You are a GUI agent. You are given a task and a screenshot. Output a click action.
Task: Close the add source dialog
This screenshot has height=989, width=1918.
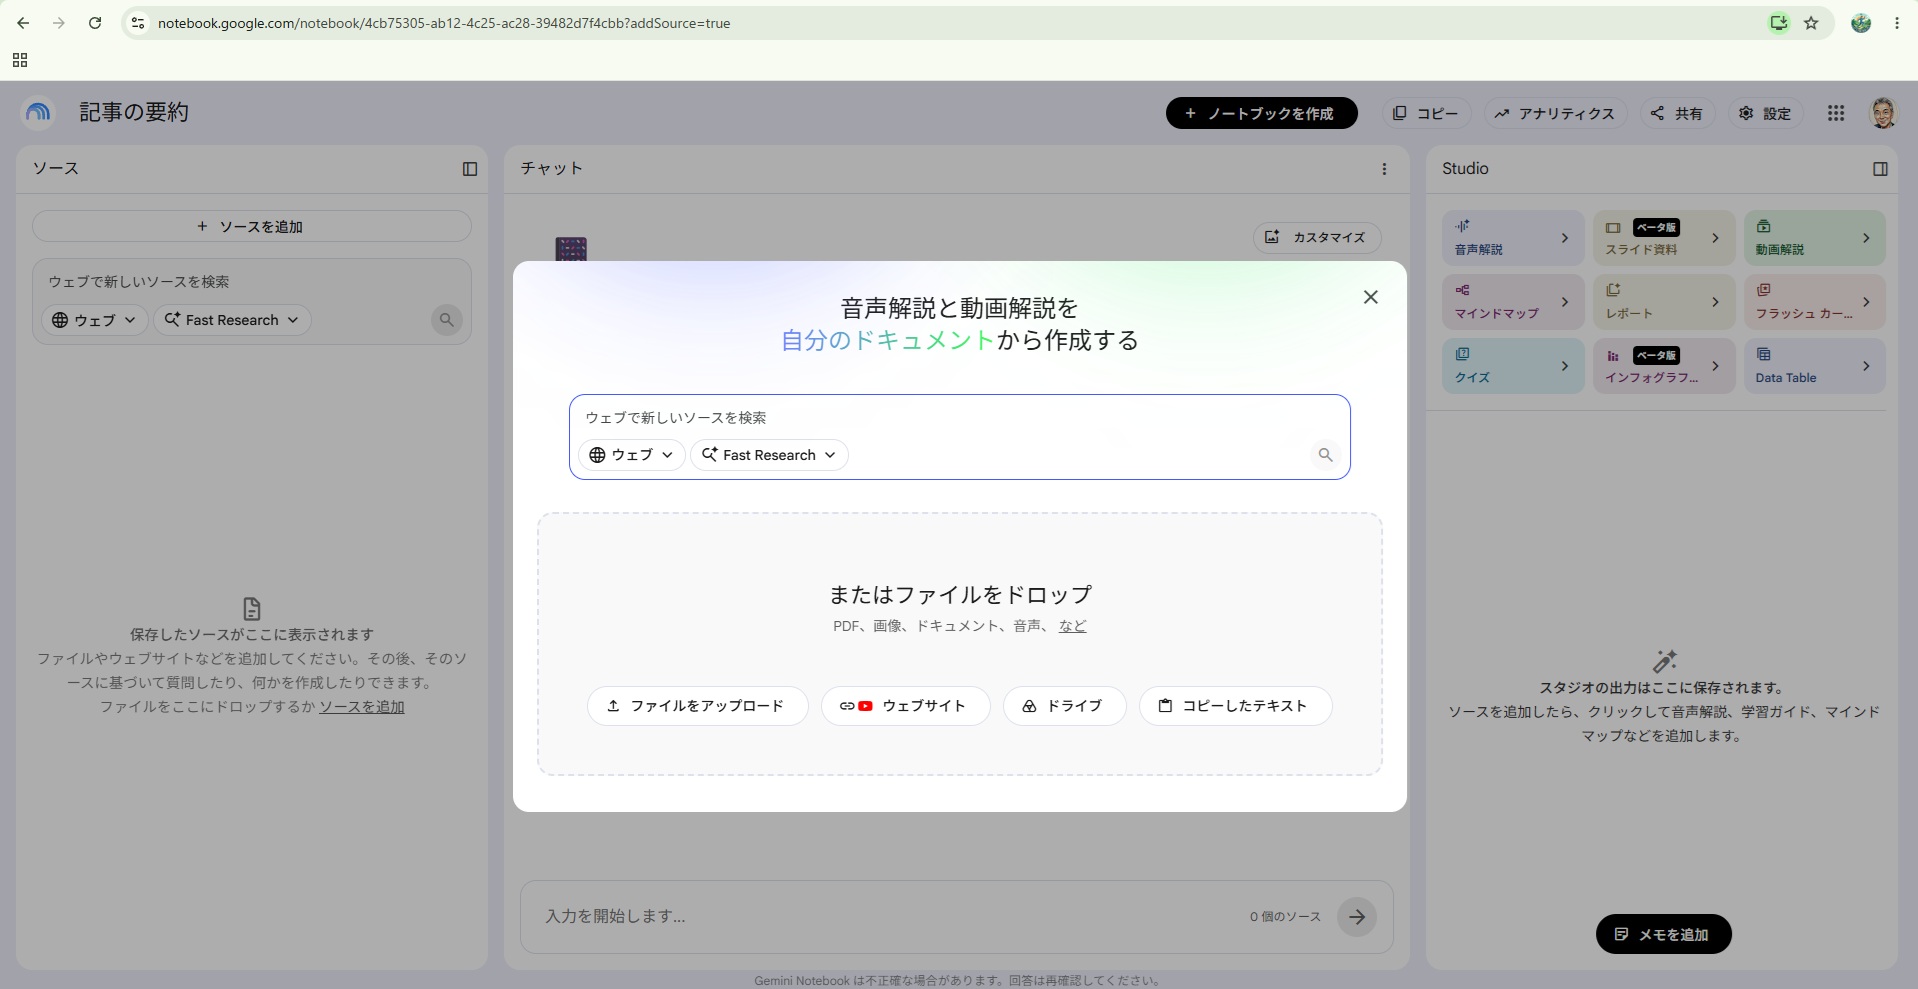[x=1370, y=297]
